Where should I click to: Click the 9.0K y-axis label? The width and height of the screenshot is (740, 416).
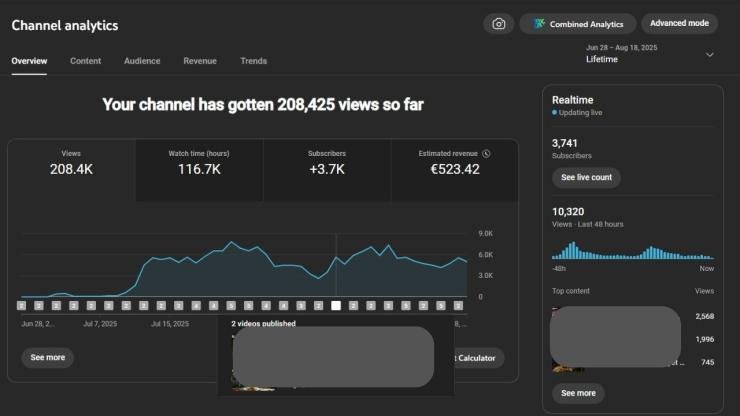(x=485, y=234)
